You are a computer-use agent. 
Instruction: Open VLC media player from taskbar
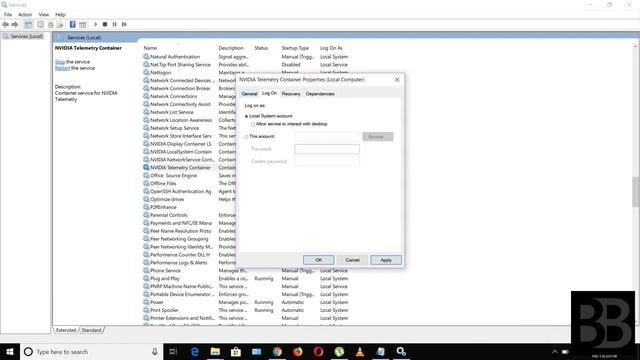tap(360, 351)
